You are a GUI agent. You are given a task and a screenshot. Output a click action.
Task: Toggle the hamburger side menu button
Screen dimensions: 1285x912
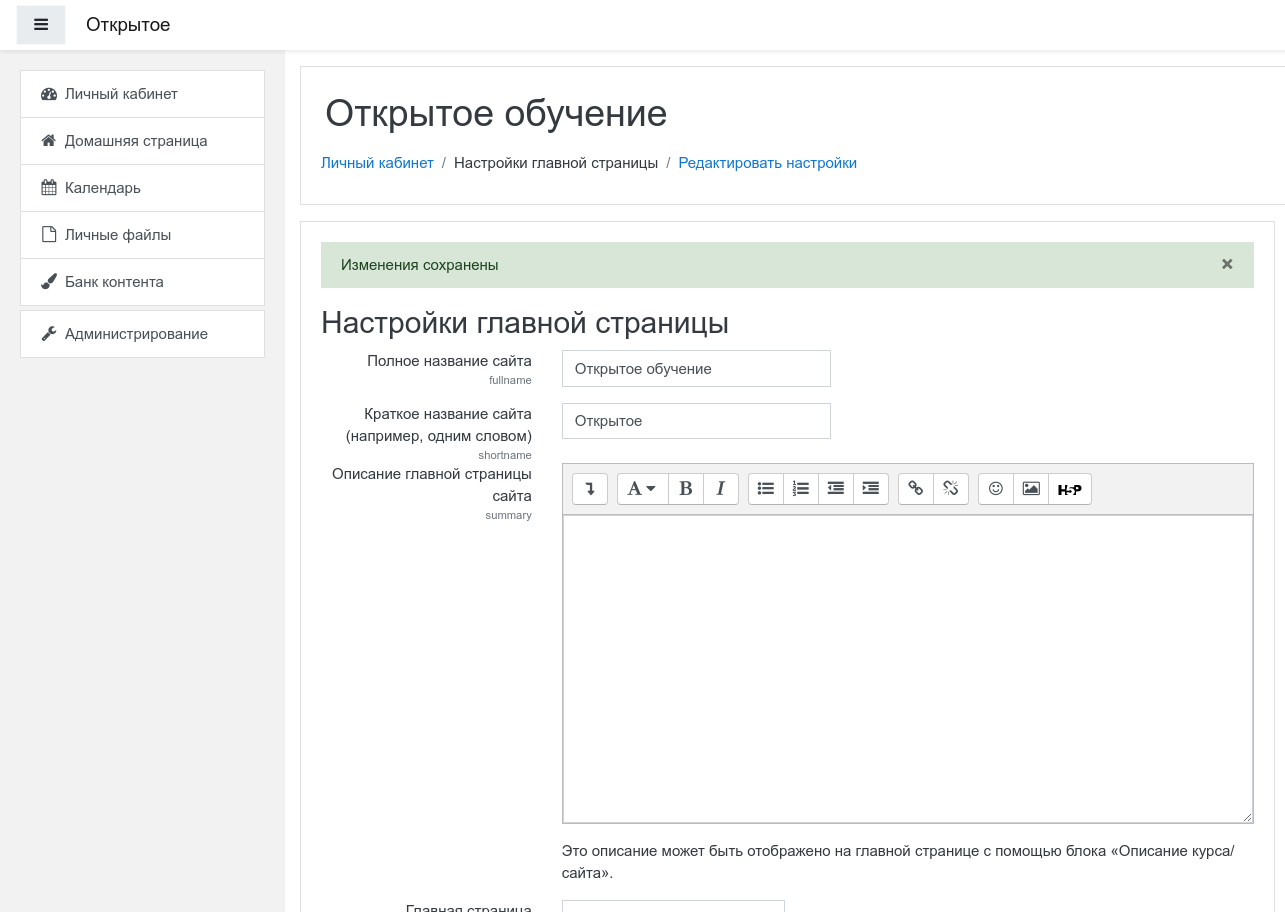[41, 25]
